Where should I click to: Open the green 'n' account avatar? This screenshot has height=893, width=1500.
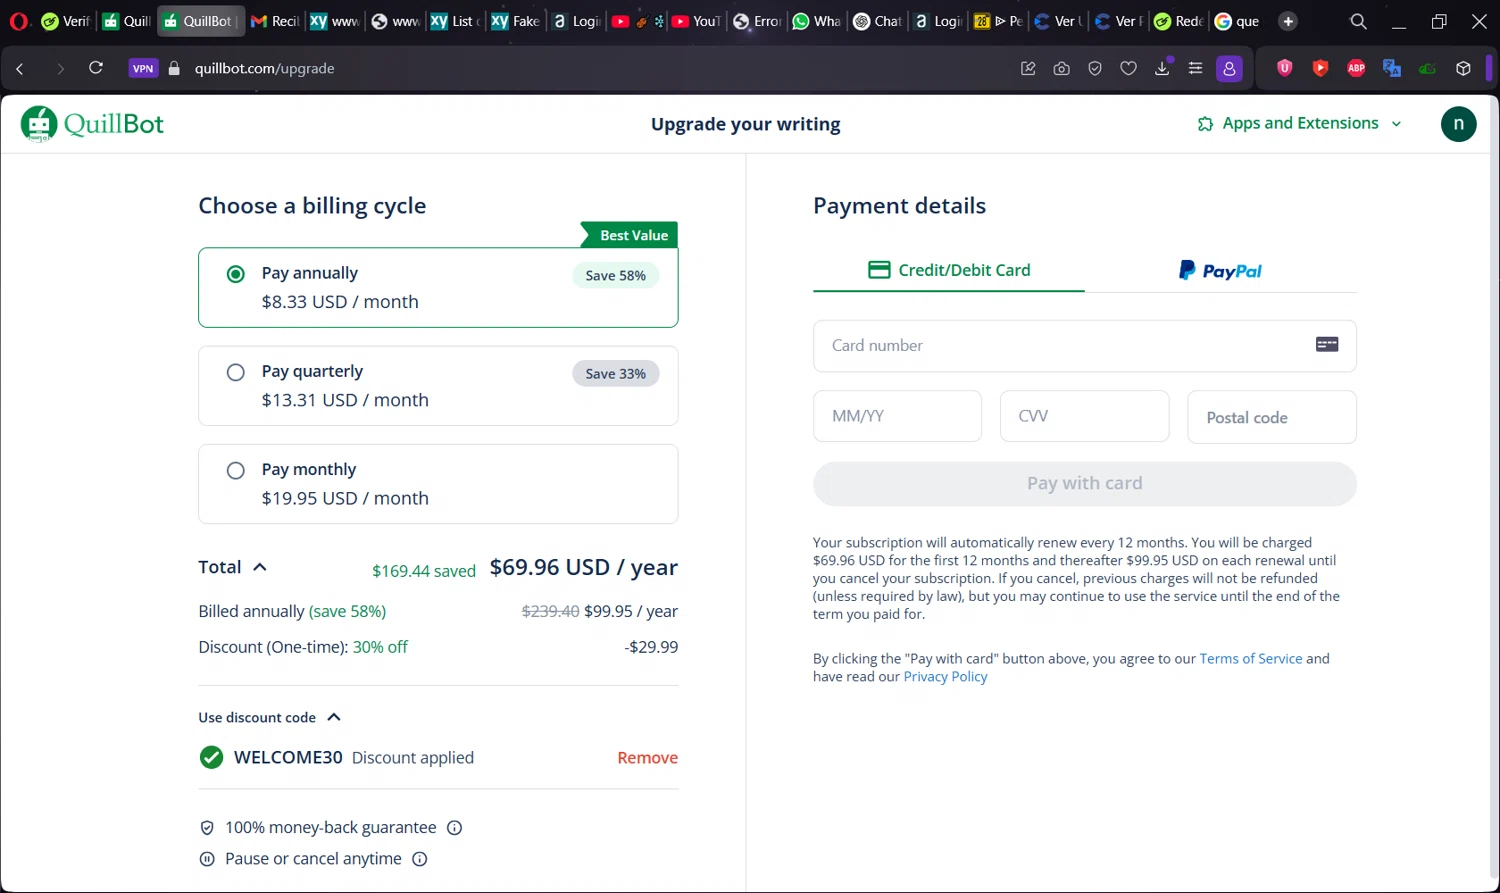(x=1458, y=124)
